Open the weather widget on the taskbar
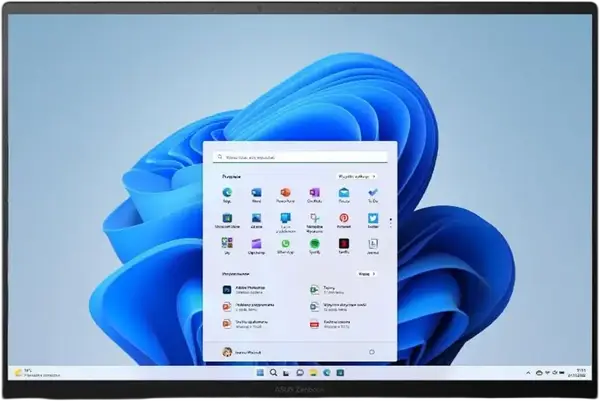 [30, 373]
